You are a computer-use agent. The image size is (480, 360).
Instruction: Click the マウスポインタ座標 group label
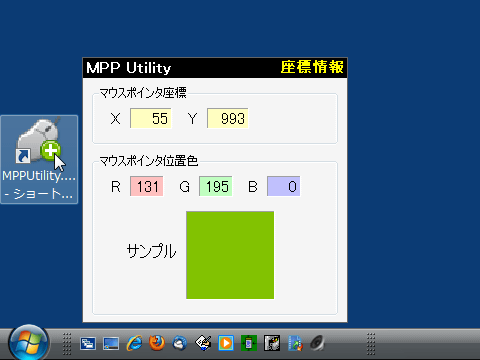[x=143, y=92]
